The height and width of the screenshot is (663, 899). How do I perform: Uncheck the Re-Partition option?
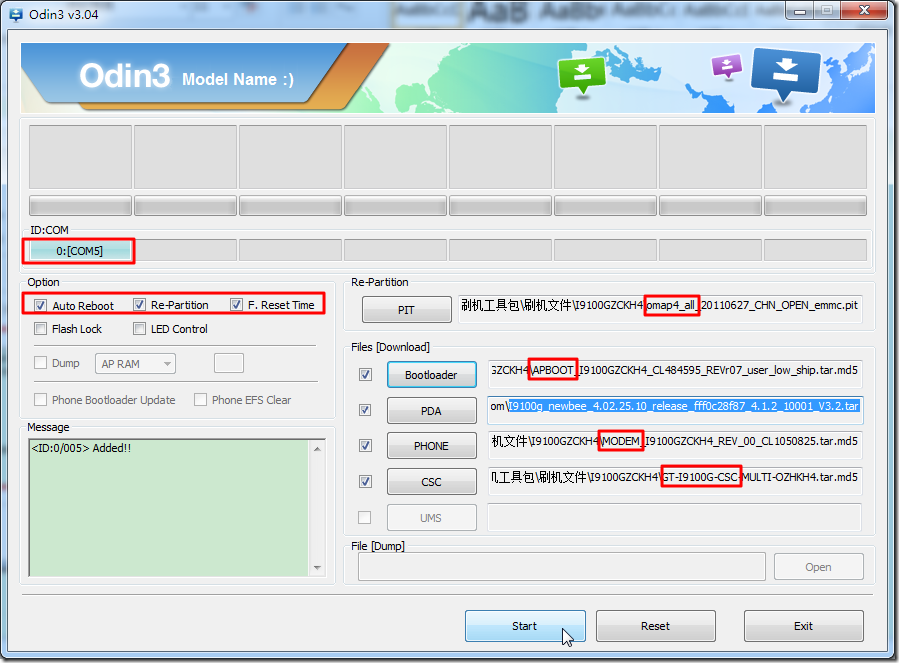coord(139,305)
